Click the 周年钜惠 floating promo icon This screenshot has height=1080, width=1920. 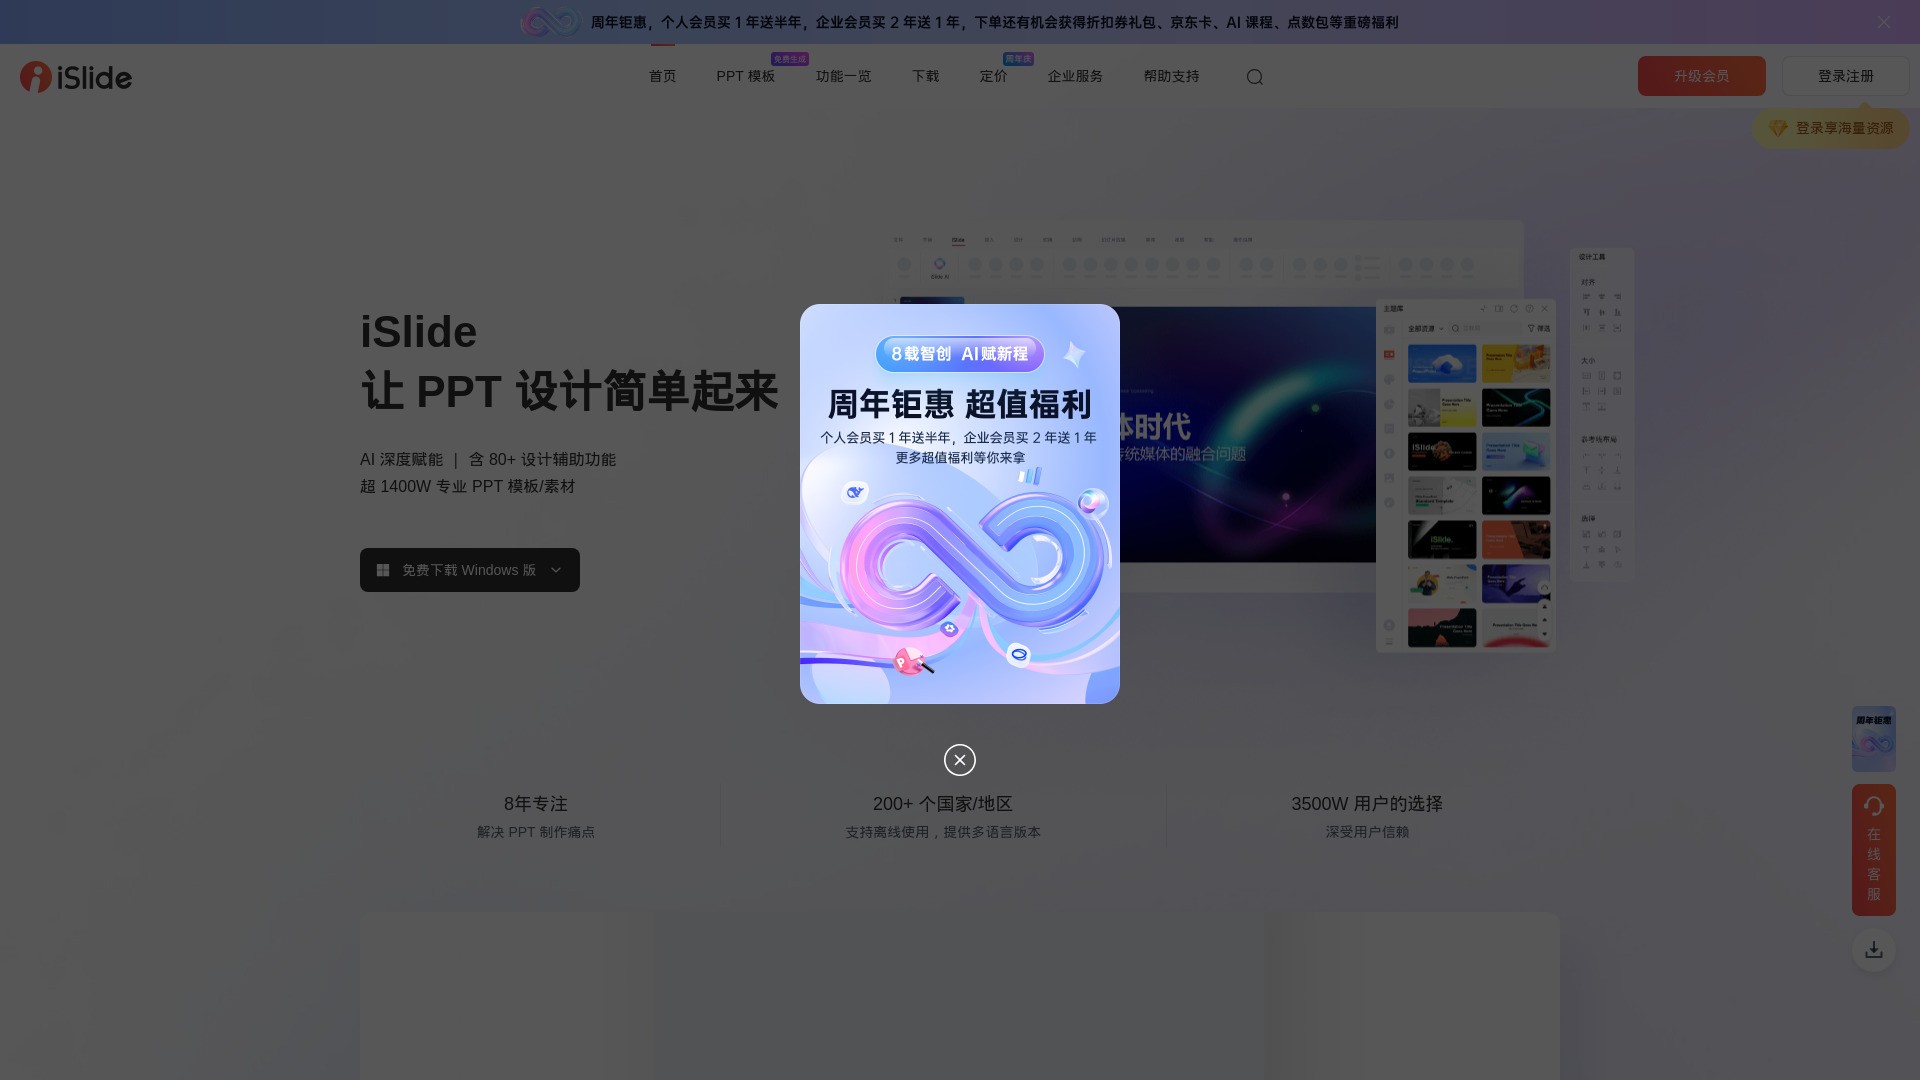pyautogui.click(x=1874, y=739)
